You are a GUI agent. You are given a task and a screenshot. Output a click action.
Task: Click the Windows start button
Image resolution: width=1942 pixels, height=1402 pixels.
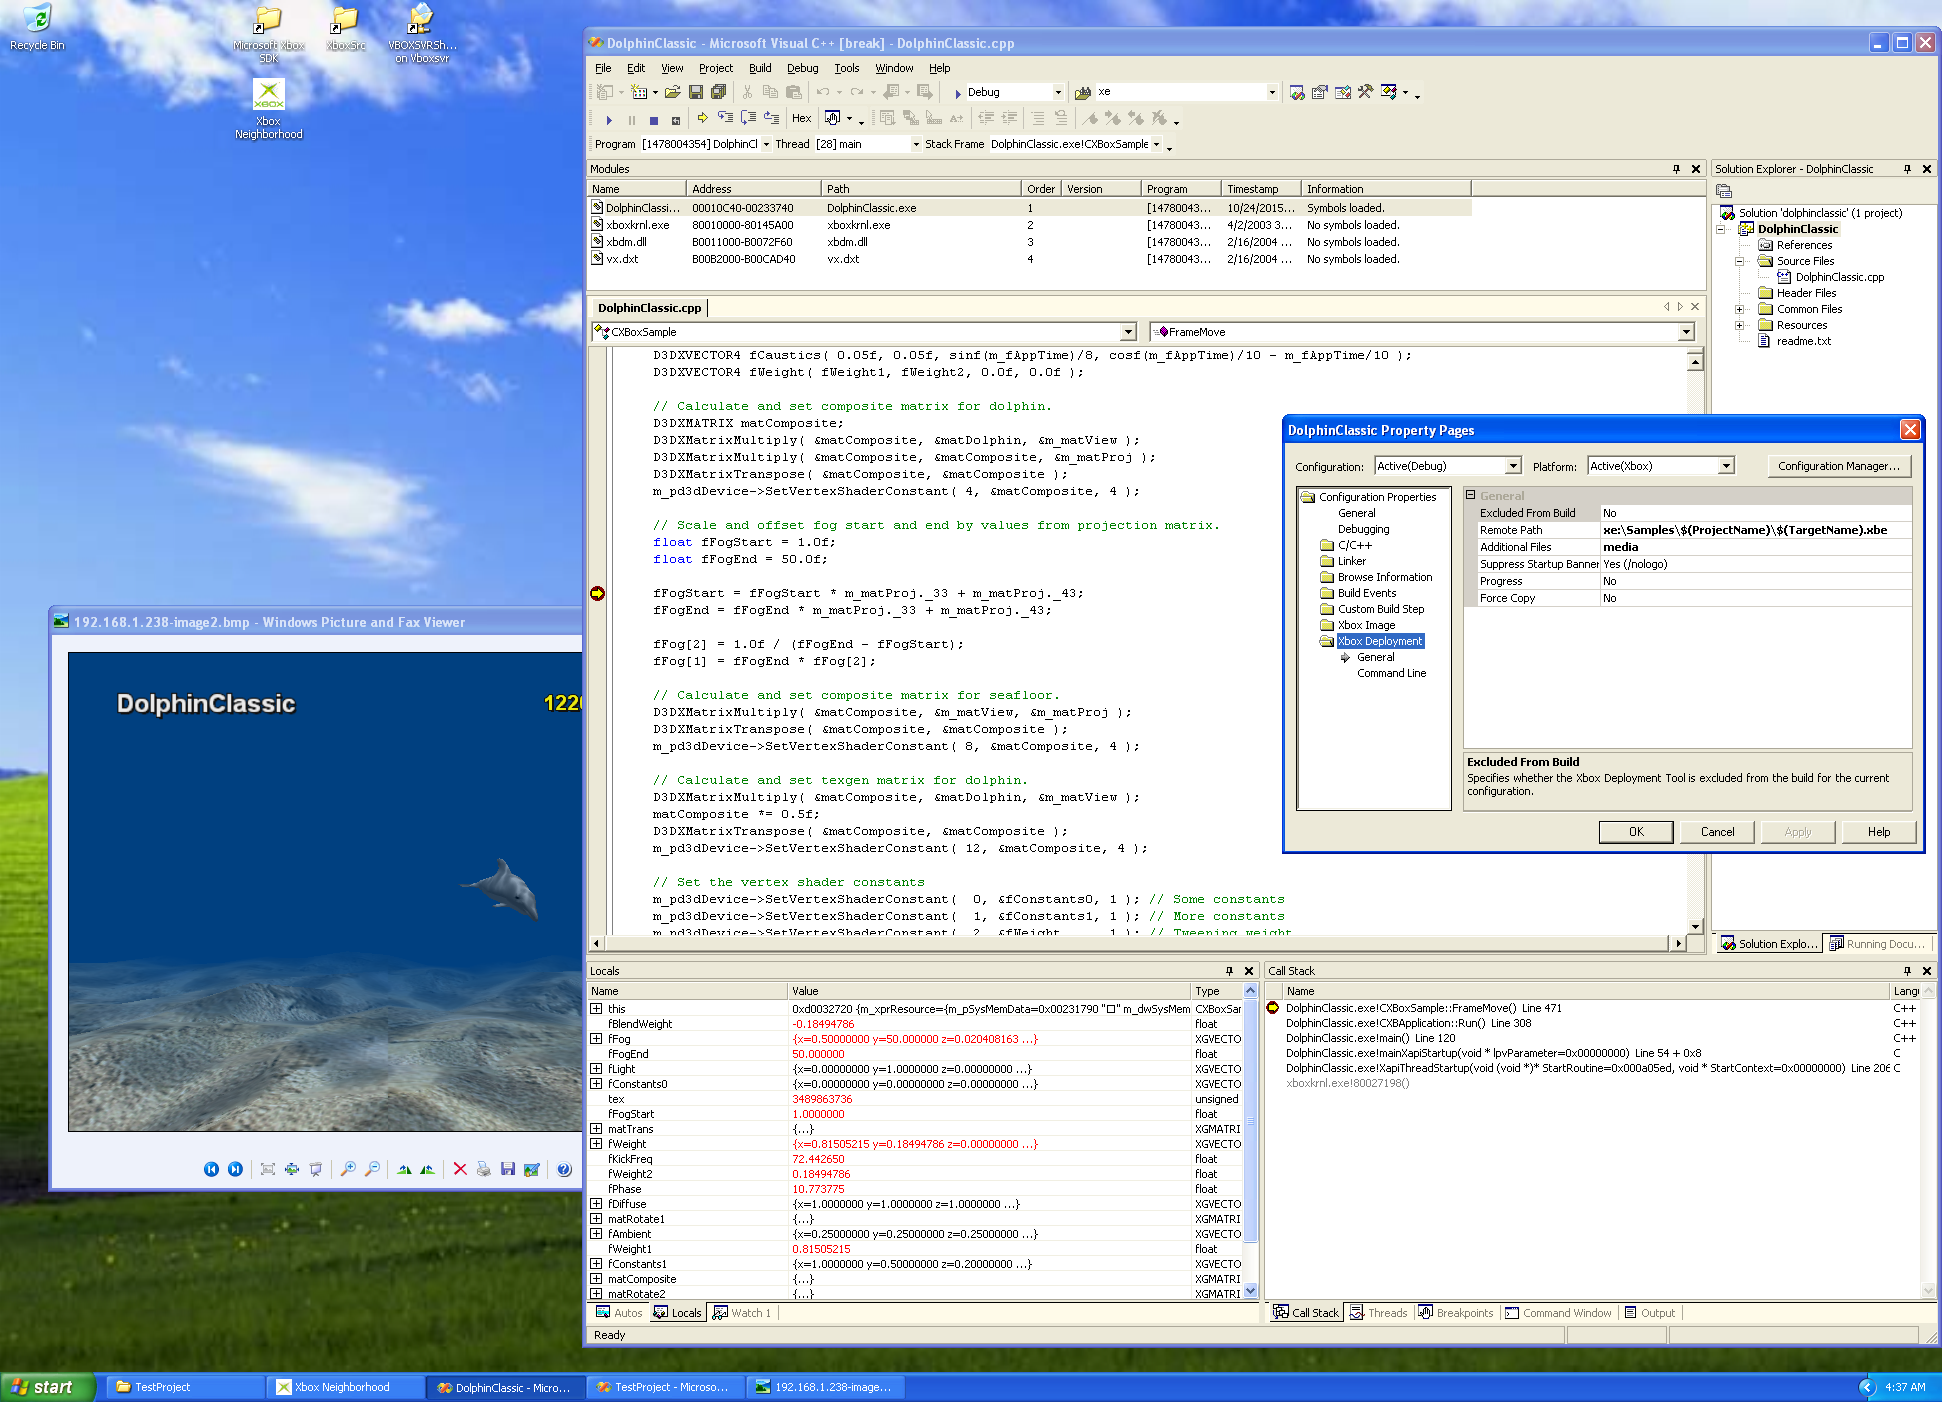click(x=48, y=1387)
